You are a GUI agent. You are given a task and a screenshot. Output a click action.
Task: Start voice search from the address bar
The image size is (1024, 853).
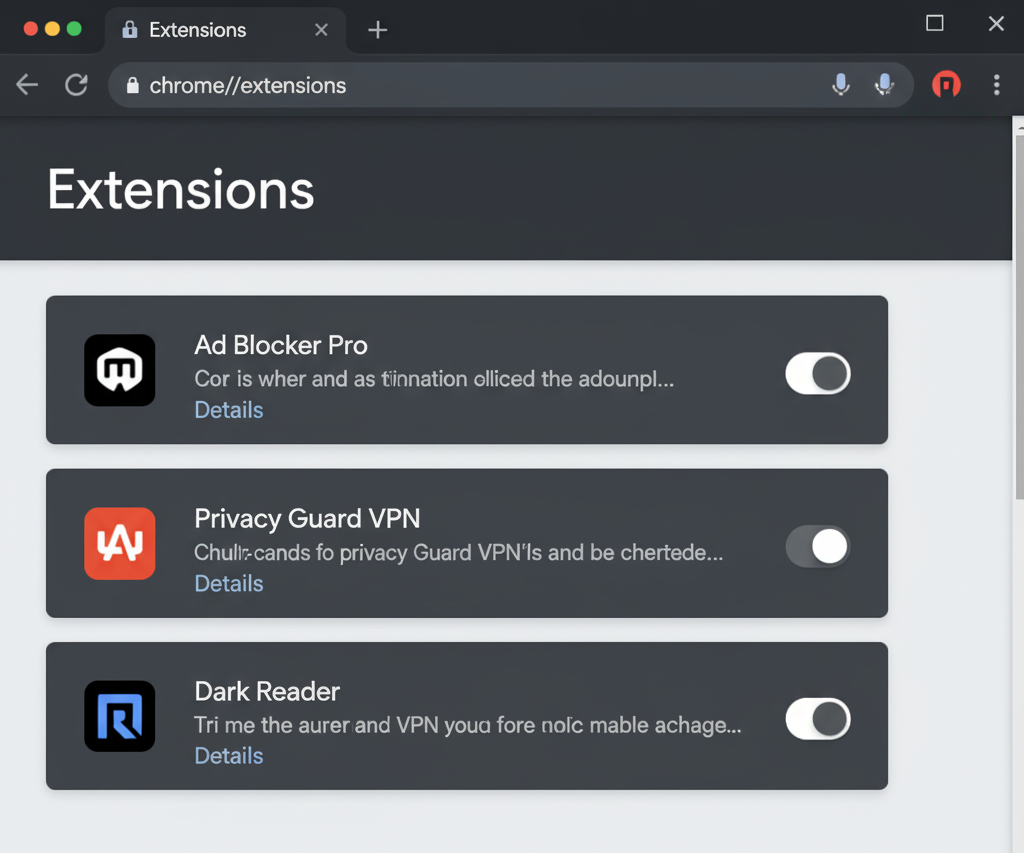885,85
